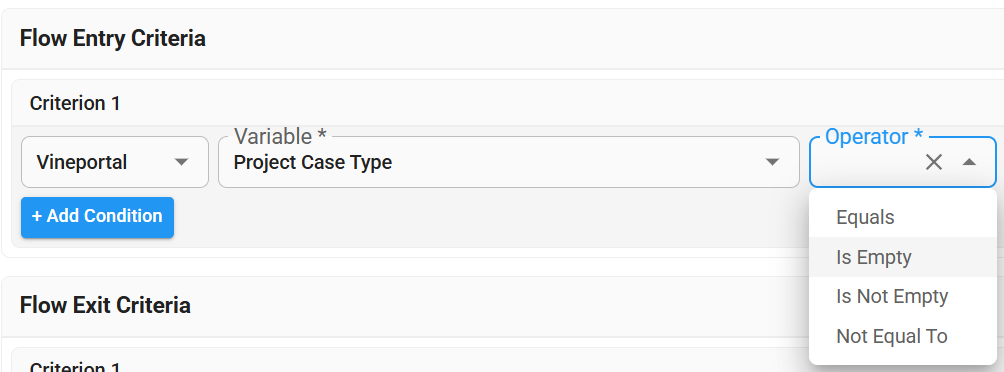This screenshot has height=372, width=1004.
Task: Open the Vineportal source dropdown
Action: click(x=115, y=162)
